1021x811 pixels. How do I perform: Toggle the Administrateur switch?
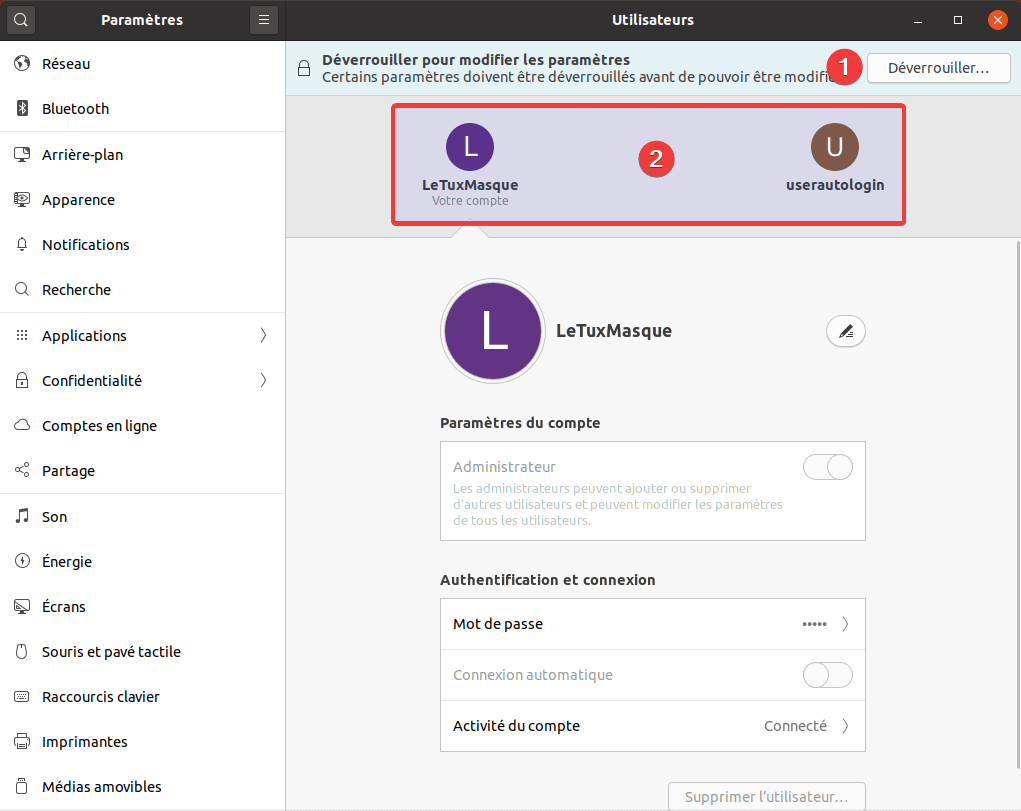click(828, 467)
